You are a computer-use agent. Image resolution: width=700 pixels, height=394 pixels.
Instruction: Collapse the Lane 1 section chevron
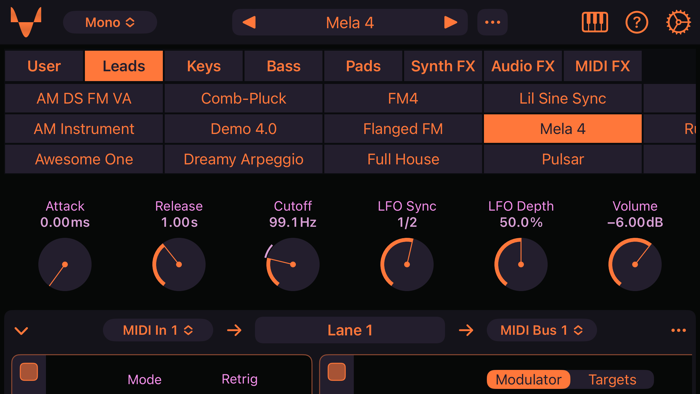(21, 331)
